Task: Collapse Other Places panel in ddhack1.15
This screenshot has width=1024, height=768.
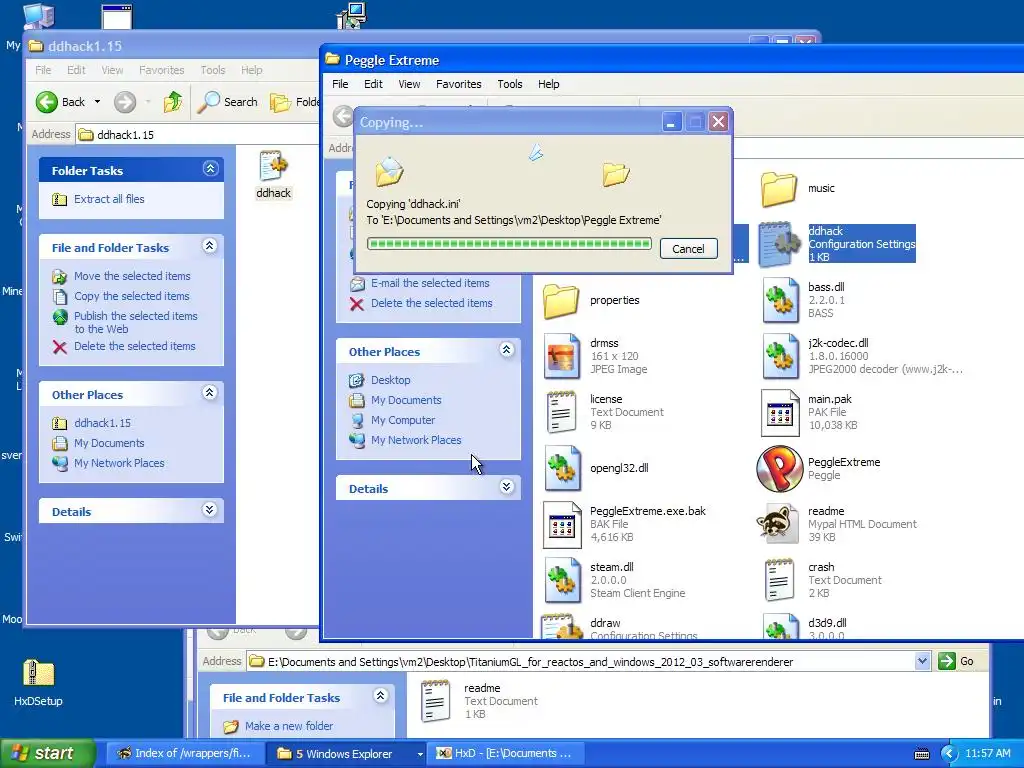Action: (x=210, y=393)
